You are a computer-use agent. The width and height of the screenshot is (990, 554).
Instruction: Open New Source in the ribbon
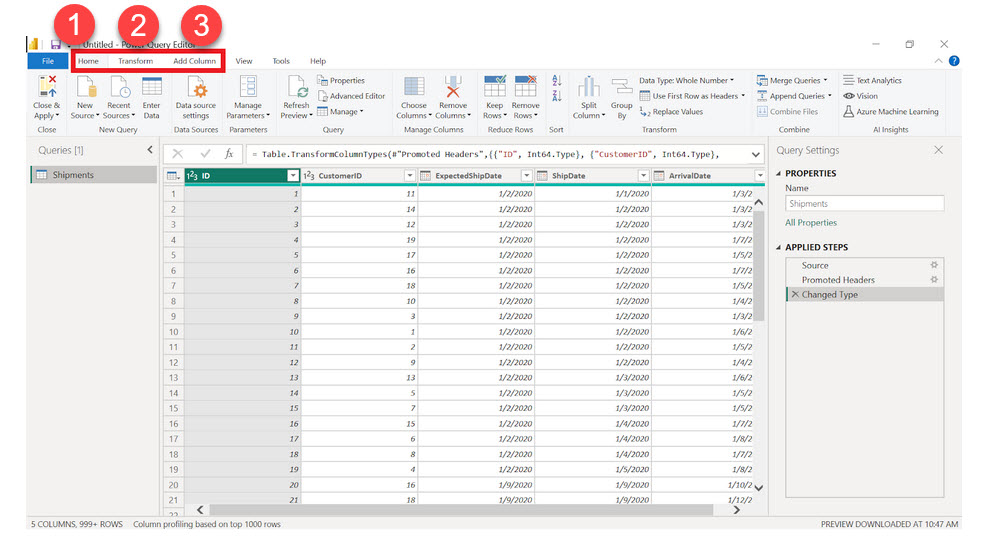tap(85, 97)
